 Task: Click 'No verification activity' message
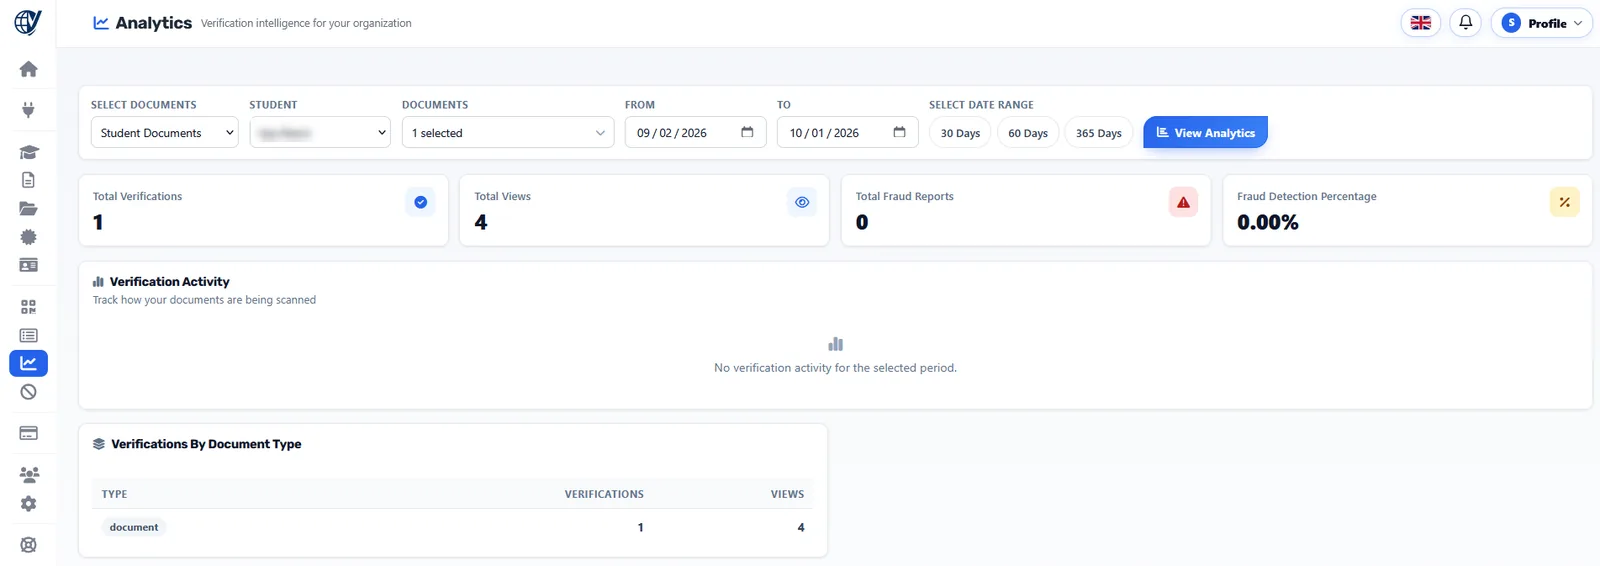tap(835, 368)
